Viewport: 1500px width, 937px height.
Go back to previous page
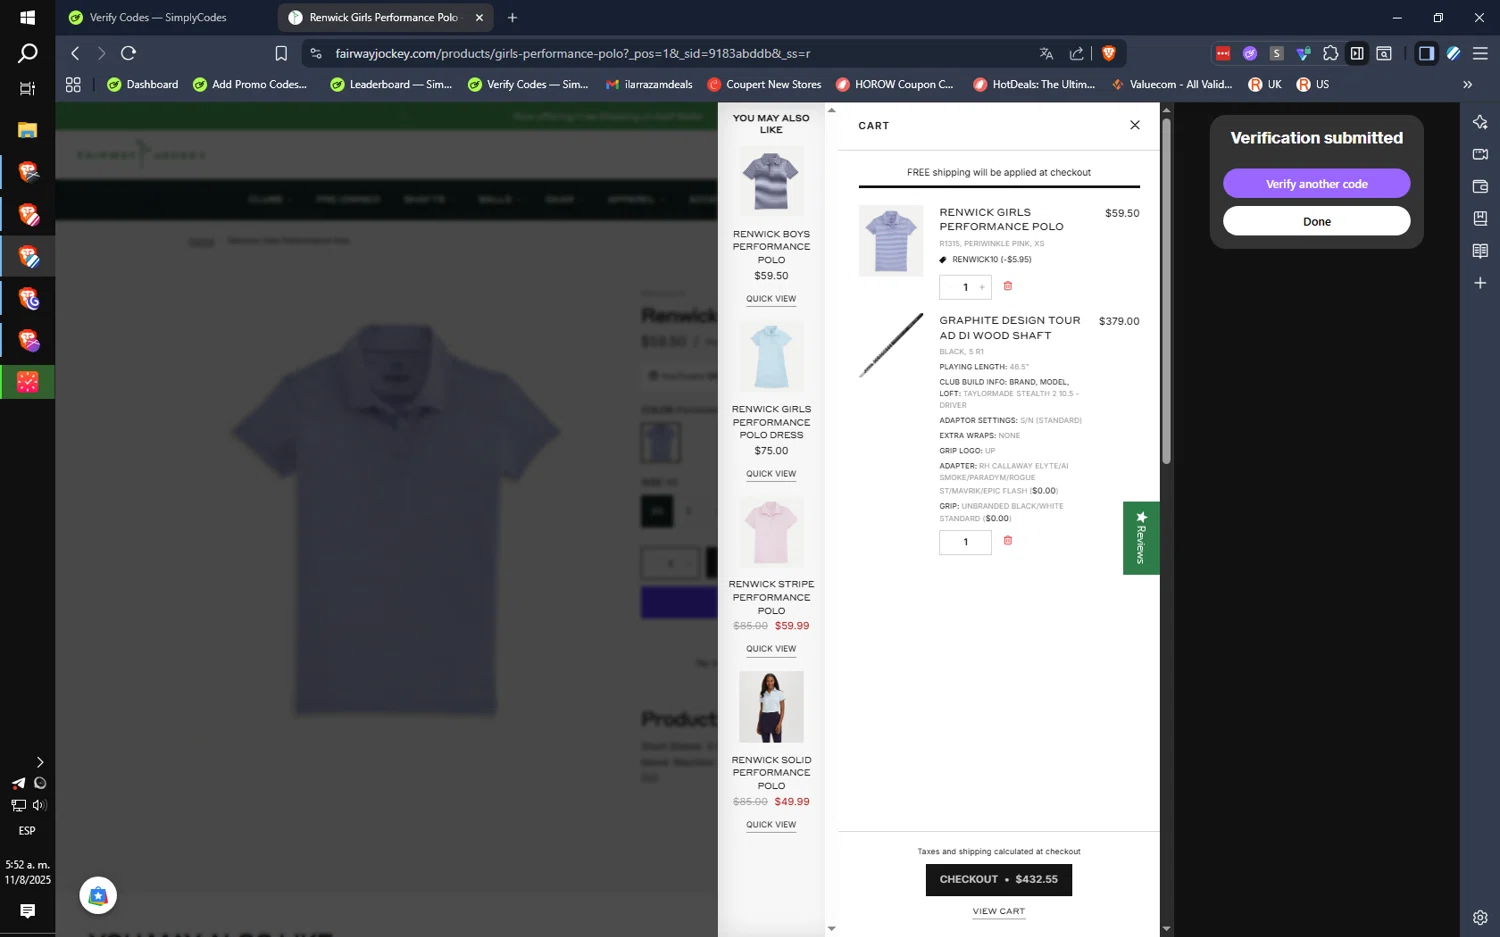click(x=75, y=53)
